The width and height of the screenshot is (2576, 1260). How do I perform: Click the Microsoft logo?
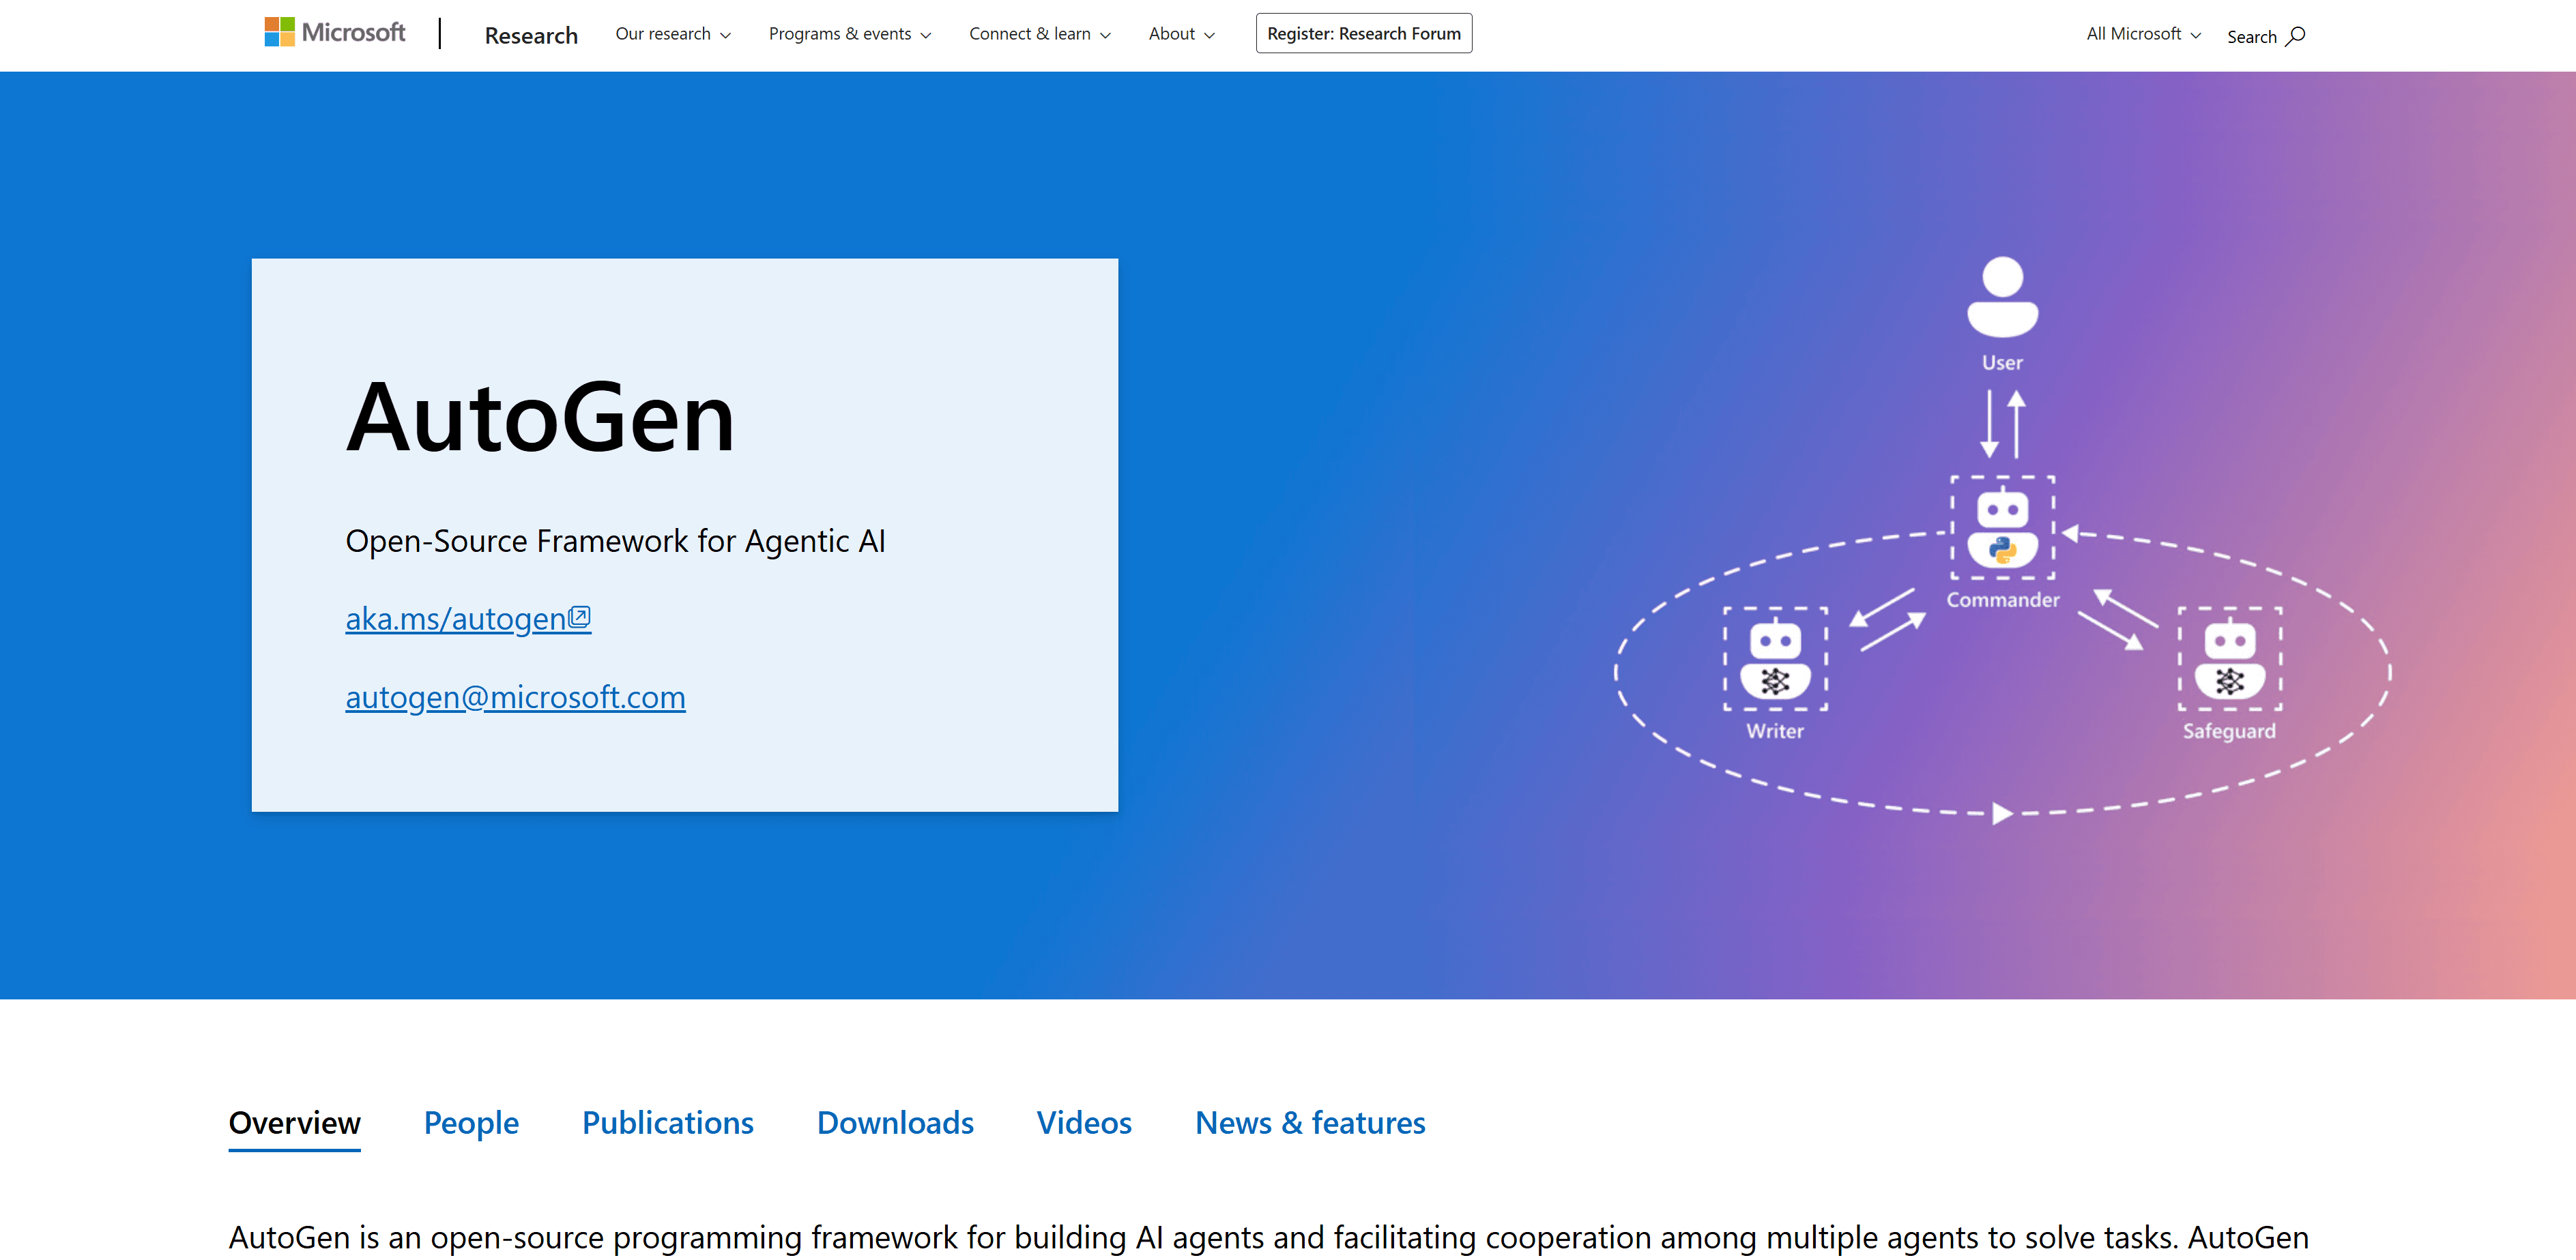click(334, 33)
